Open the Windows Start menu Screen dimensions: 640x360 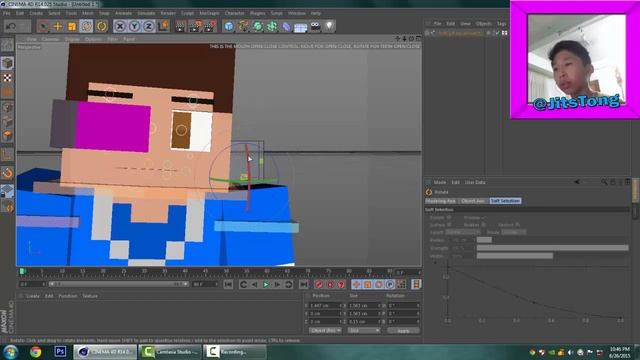[11, 352]
